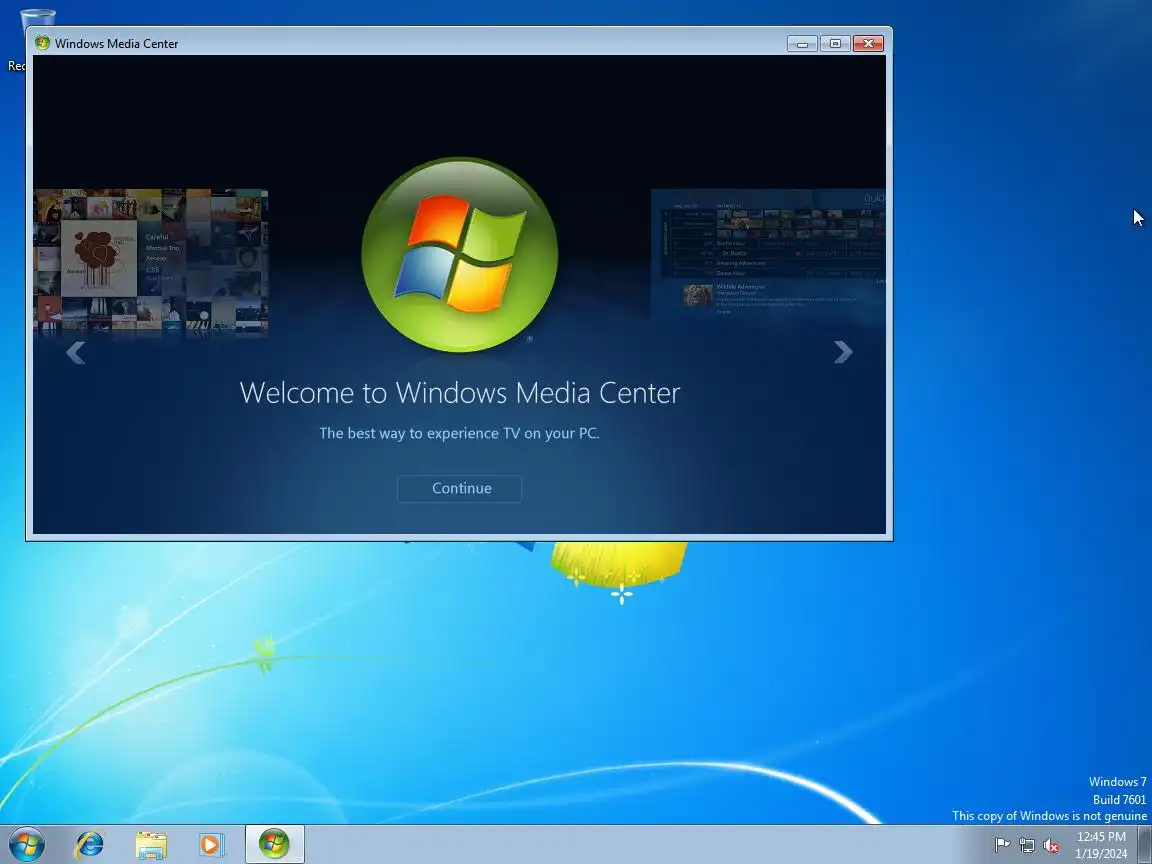1152x864 pixels.
Task: Click the green Windows Media Center logo
Action: click(x=459, y=255)
